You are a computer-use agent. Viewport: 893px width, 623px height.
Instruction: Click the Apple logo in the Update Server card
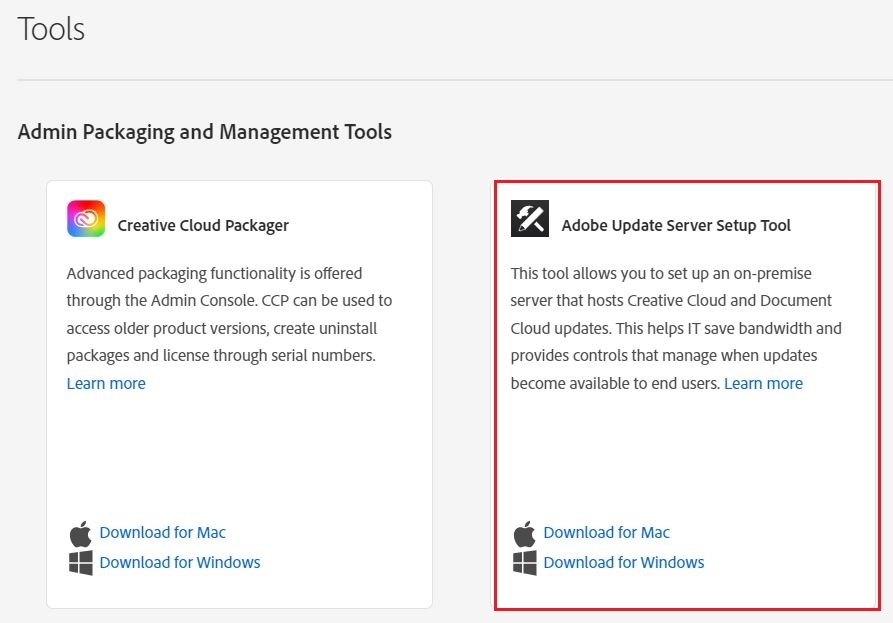point(524,533)
